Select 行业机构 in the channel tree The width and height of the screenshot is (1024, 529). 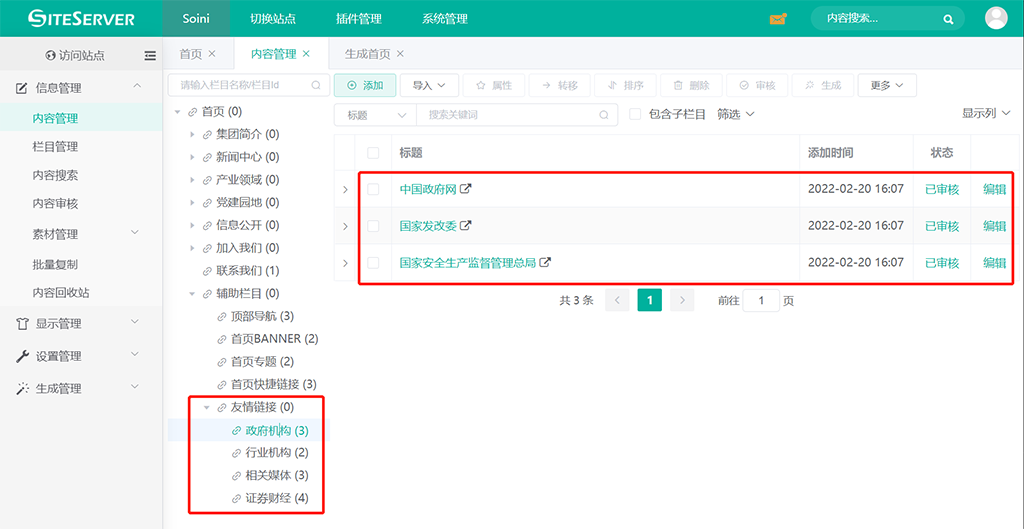[x=269, y=453]
